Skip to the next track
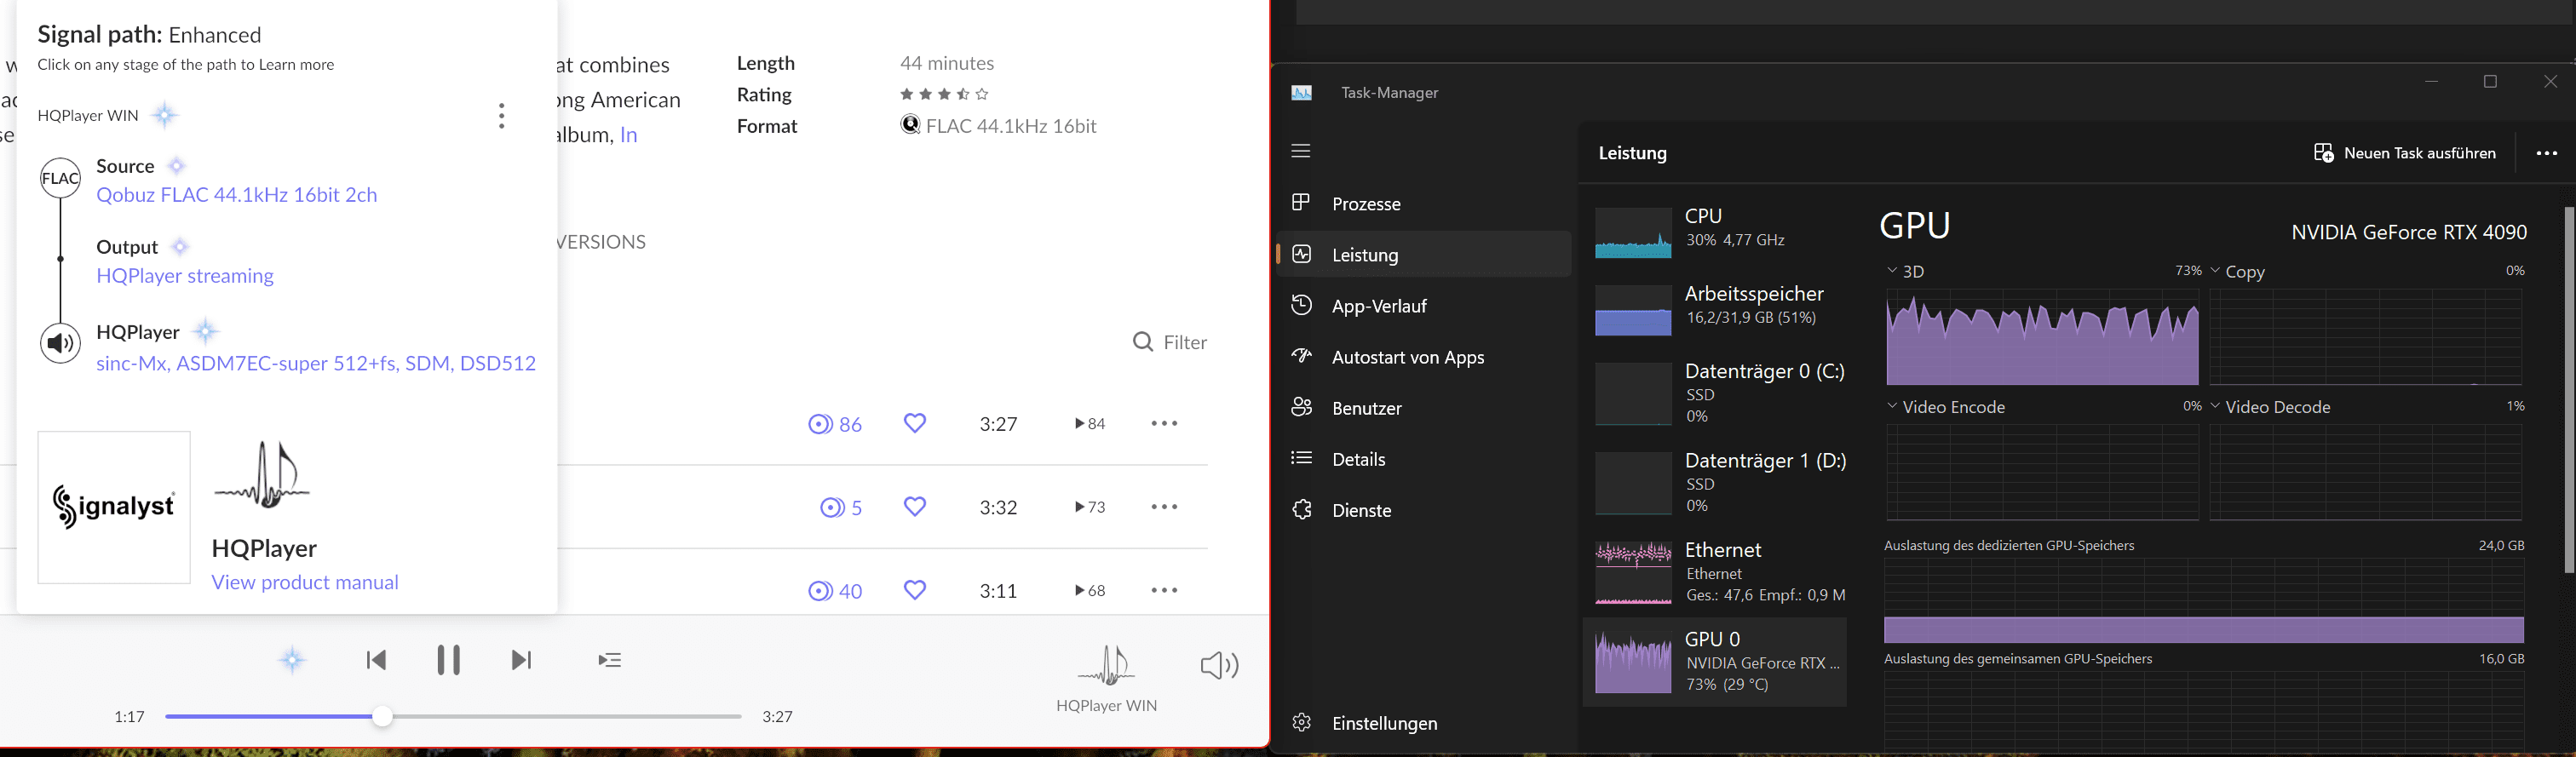The width and height of the screenshot is (2576, 757). (521, 660)
